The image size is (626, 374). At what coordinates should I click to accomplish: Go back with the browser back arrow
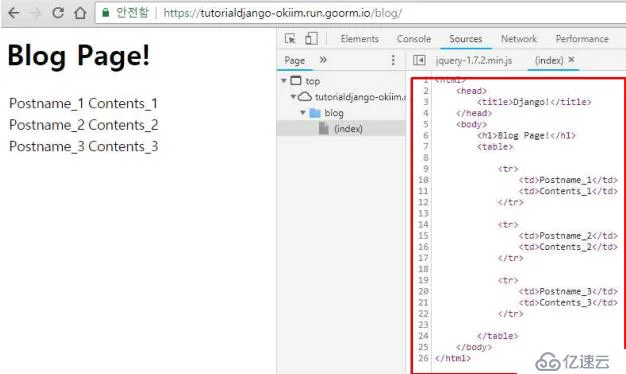(14, 13)
